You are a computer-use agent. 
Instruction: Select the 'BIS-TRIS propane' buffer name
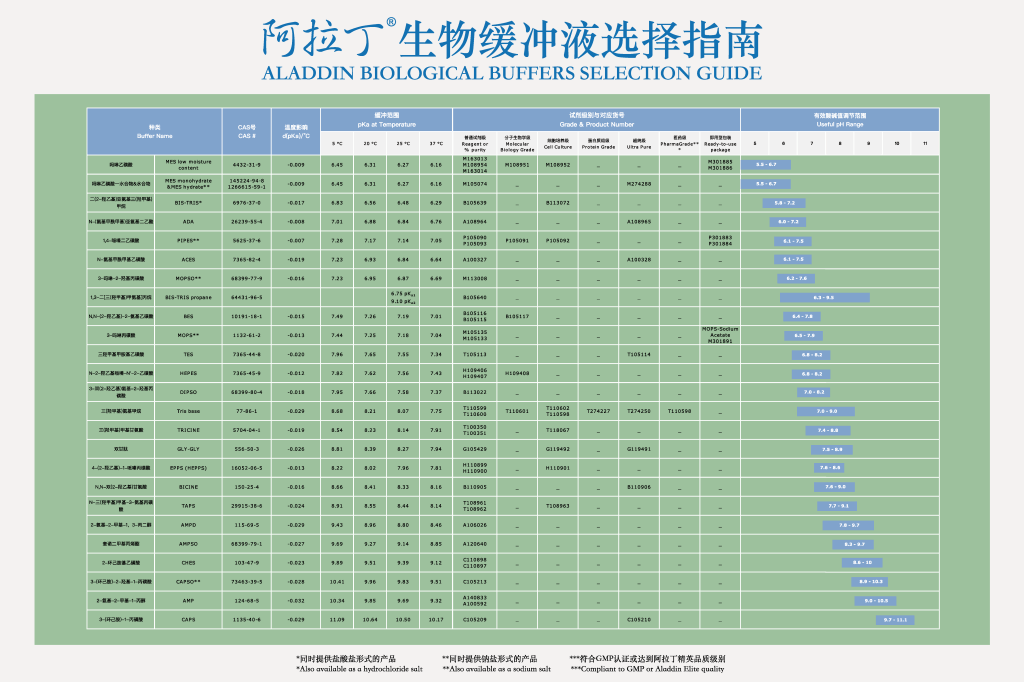[188, 297]
